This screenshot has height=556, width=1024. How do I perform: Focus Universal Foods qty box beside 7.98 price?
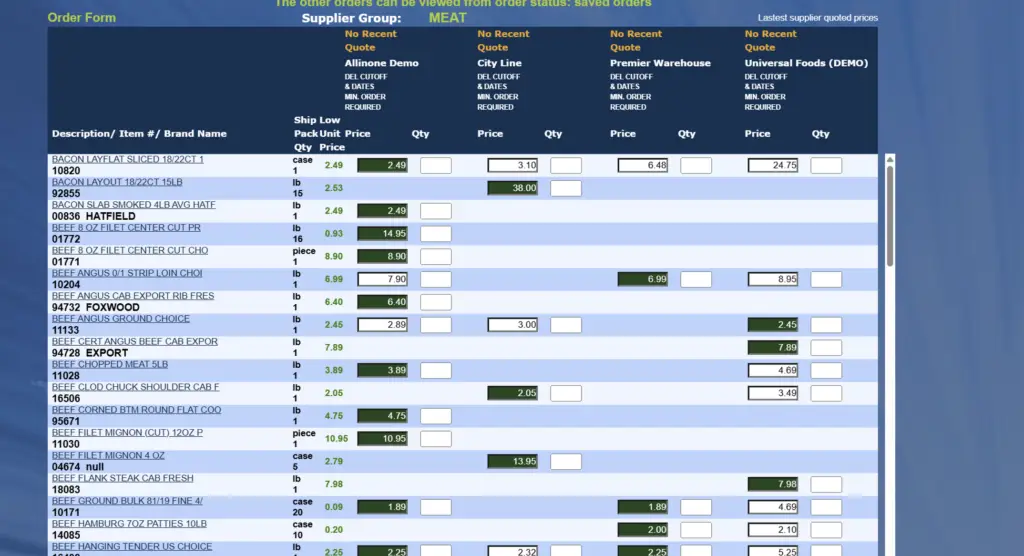(x=826, y=485)
